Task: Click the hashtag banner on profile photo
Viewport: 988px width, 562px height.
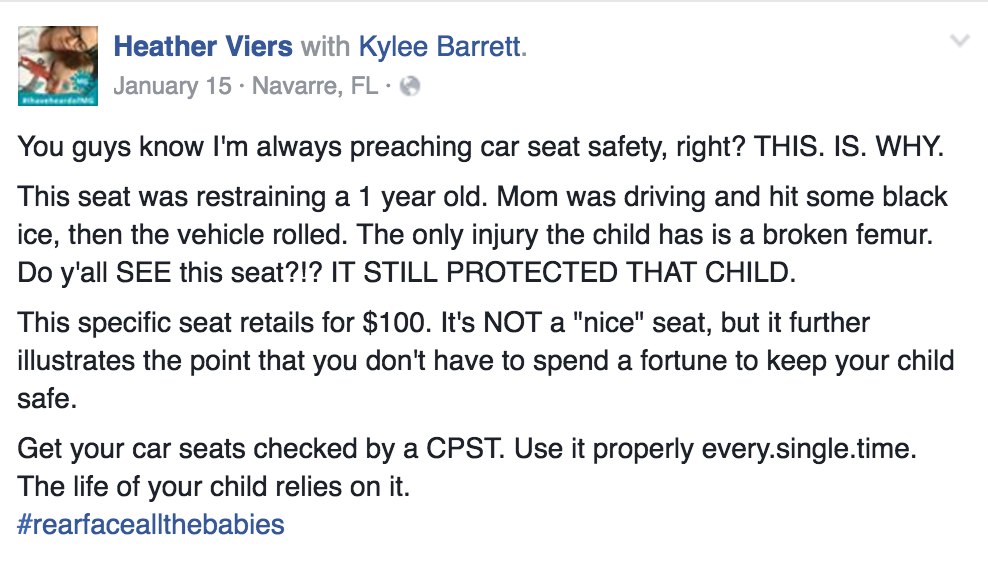Action: [58, 101]
